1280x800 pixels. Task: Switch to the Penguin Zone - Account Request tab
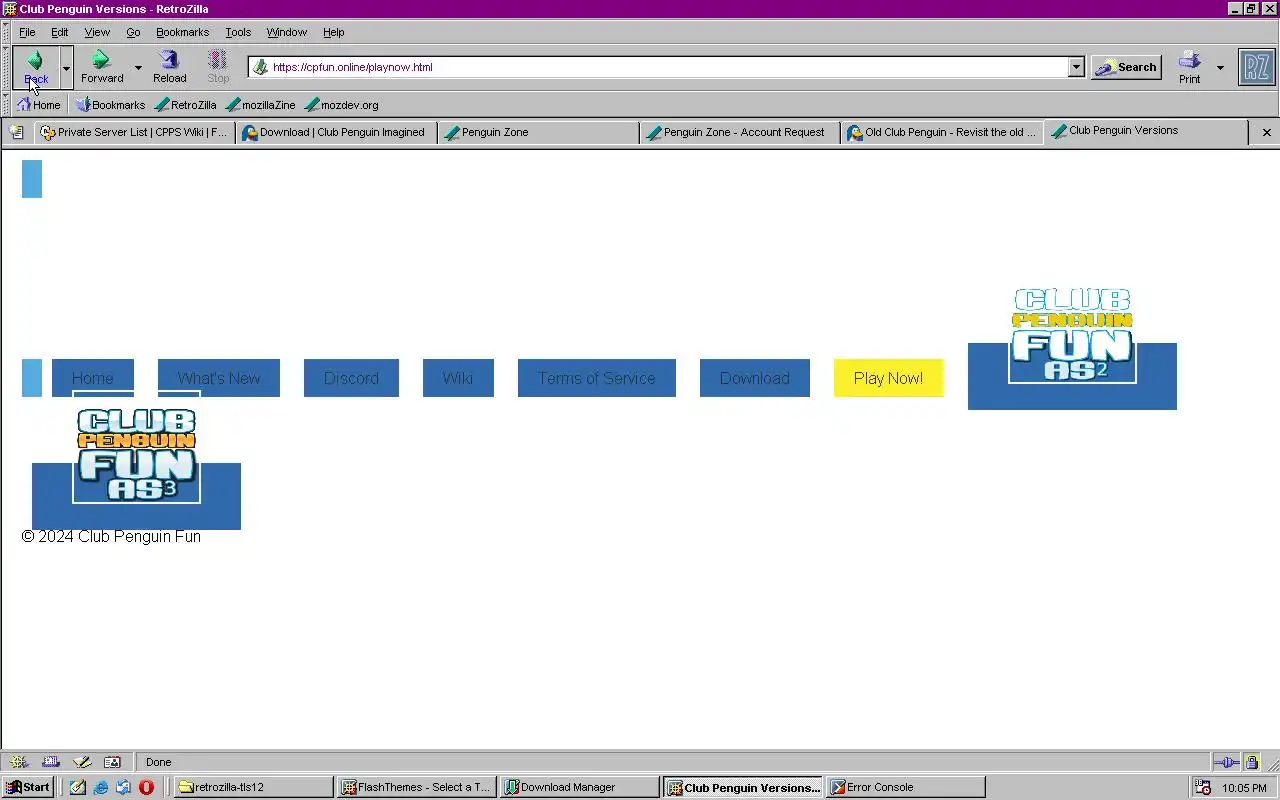(x=740, y=132)
